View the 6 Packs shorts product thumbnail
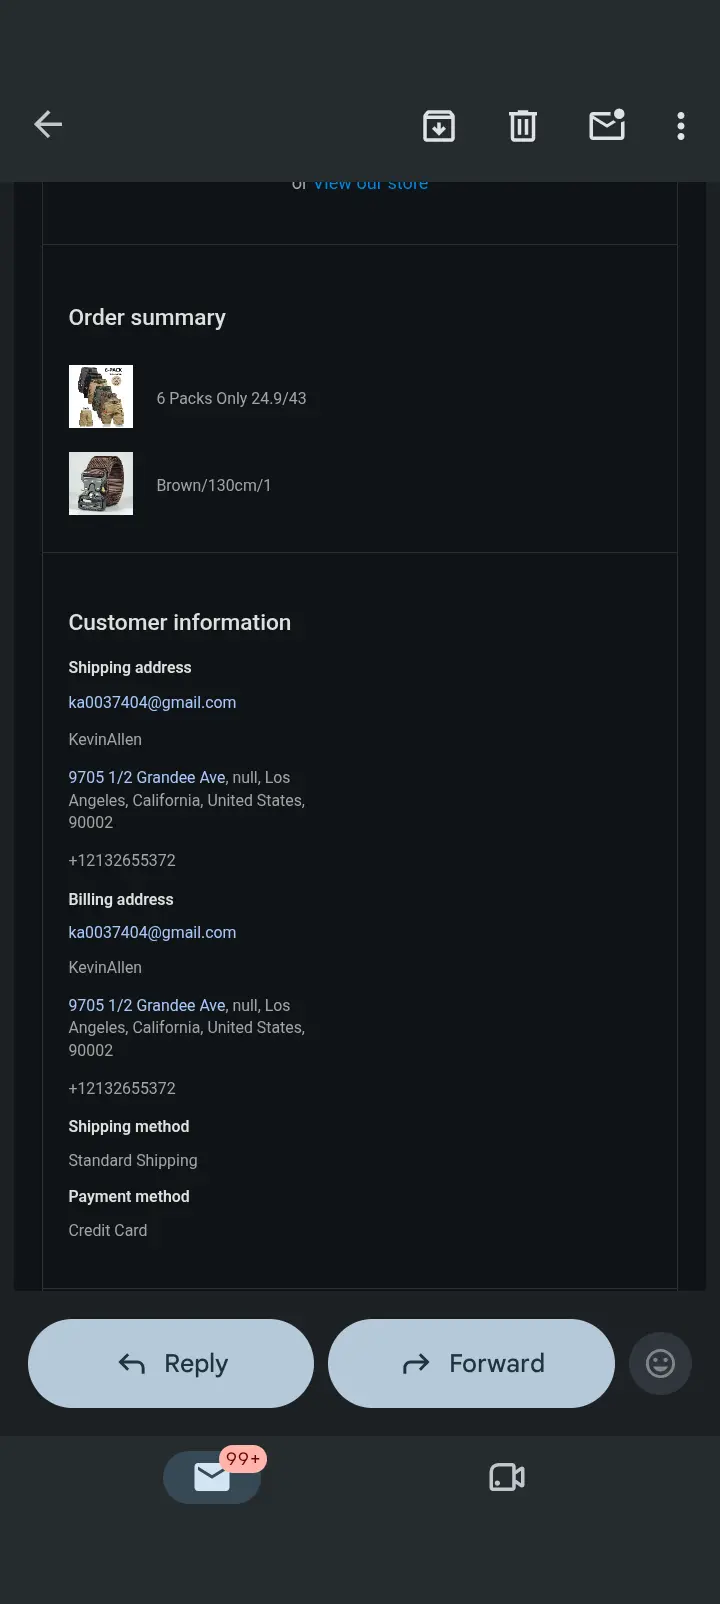720x1604 pixels. coord(101,397)
